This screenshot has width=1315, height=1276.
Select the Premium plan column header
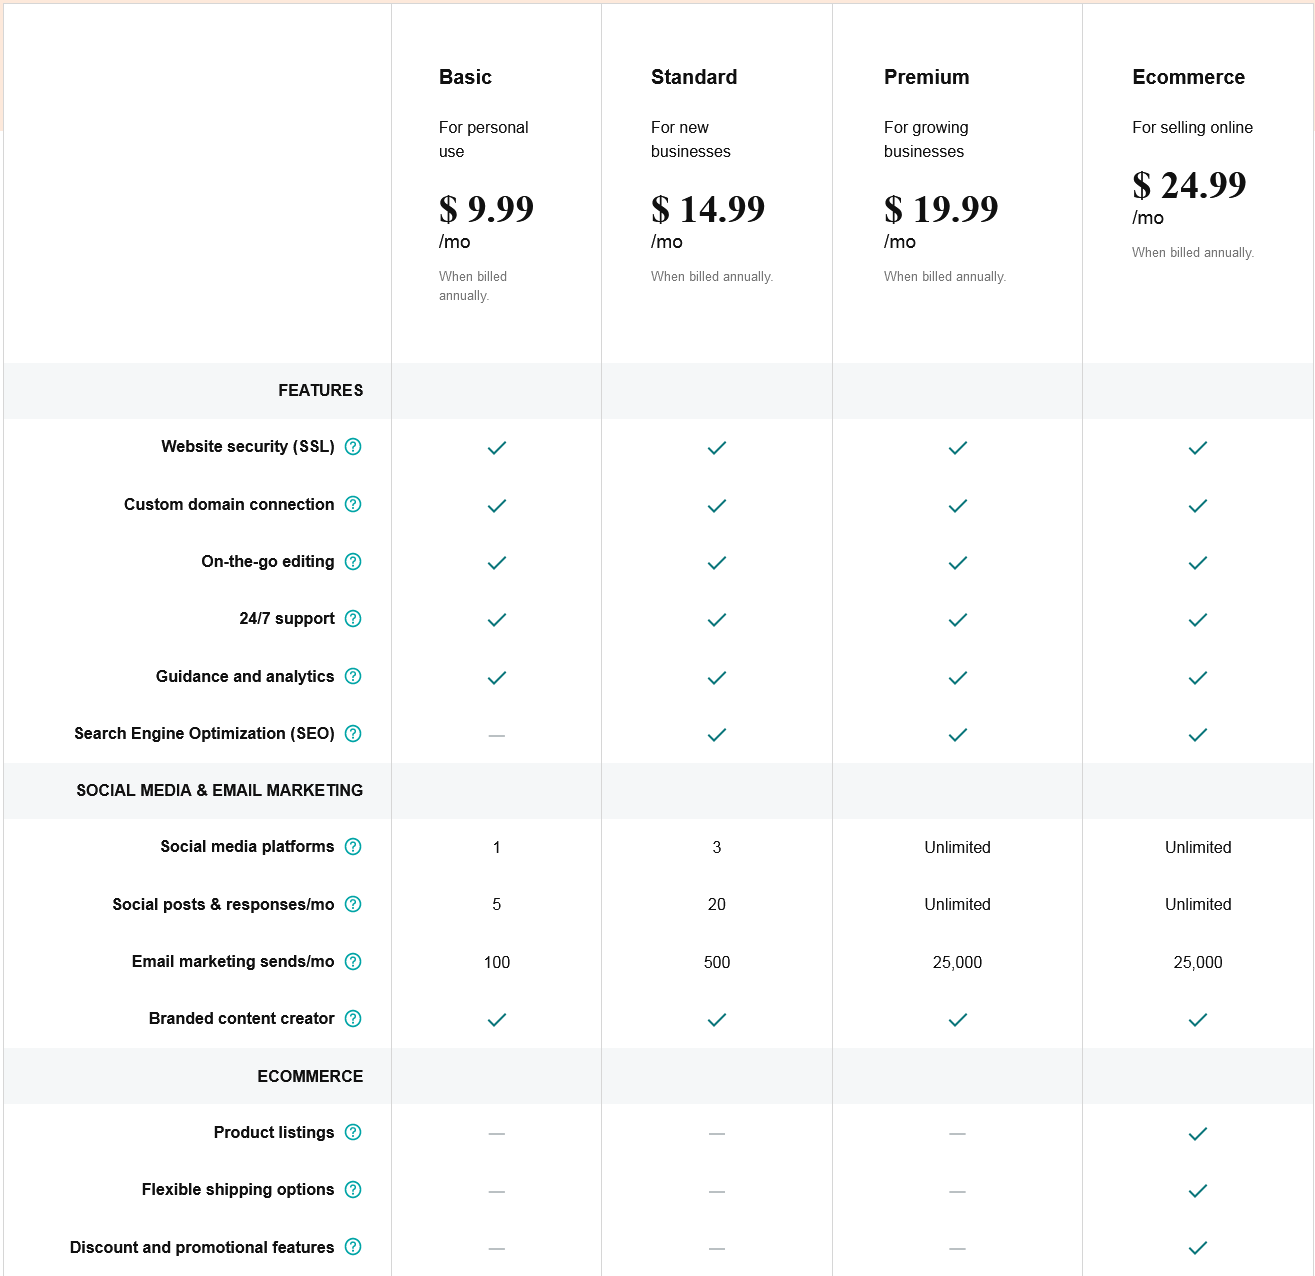(x=926, y=77)
